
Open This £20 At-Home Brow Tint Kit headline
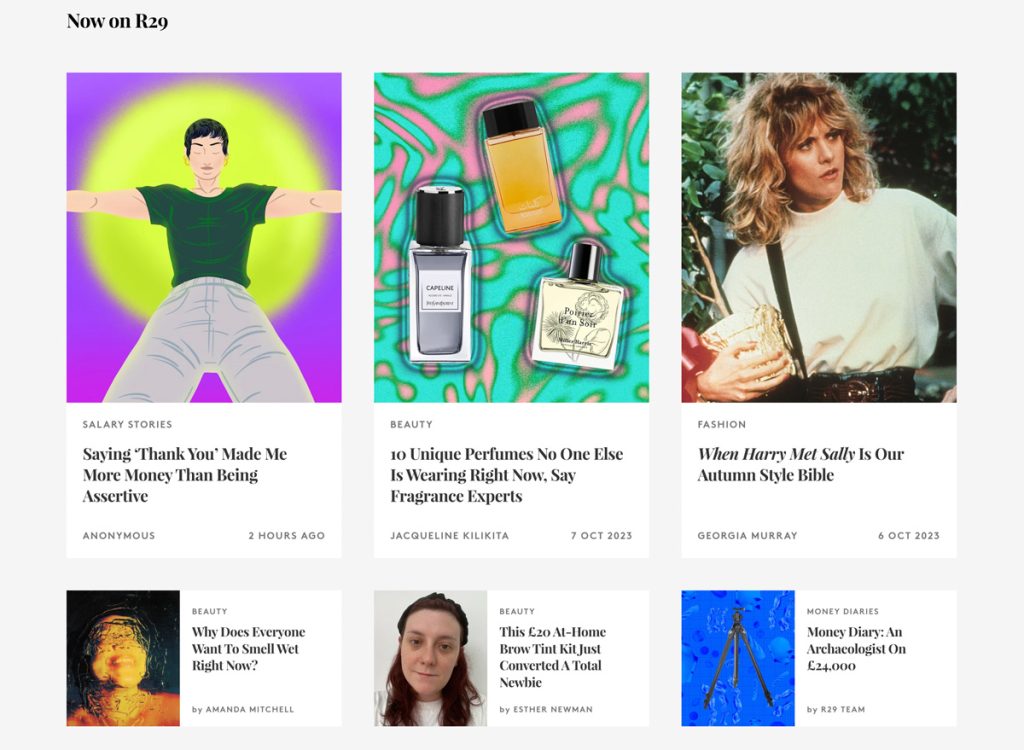[552, 657]
